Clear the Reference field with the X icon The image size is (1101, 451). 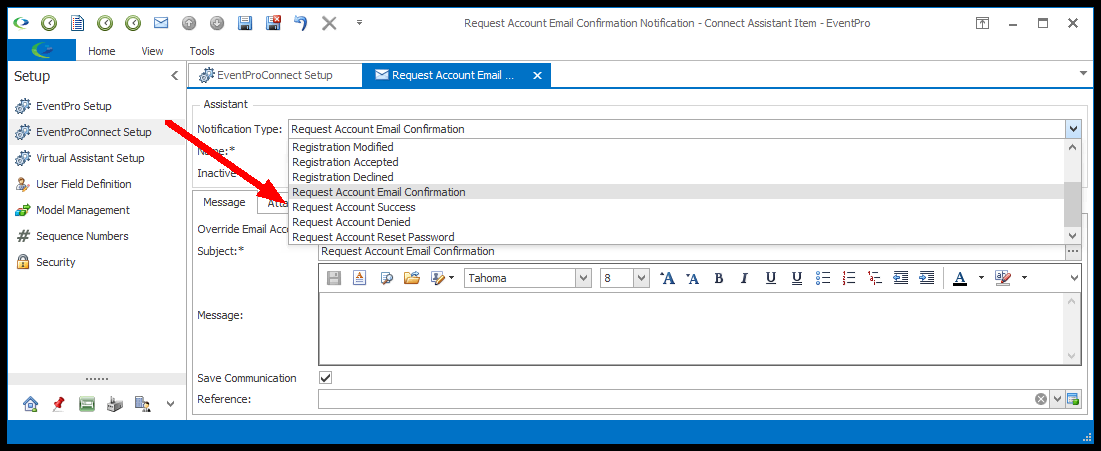pyautogui.click(x=1041, y=399)
